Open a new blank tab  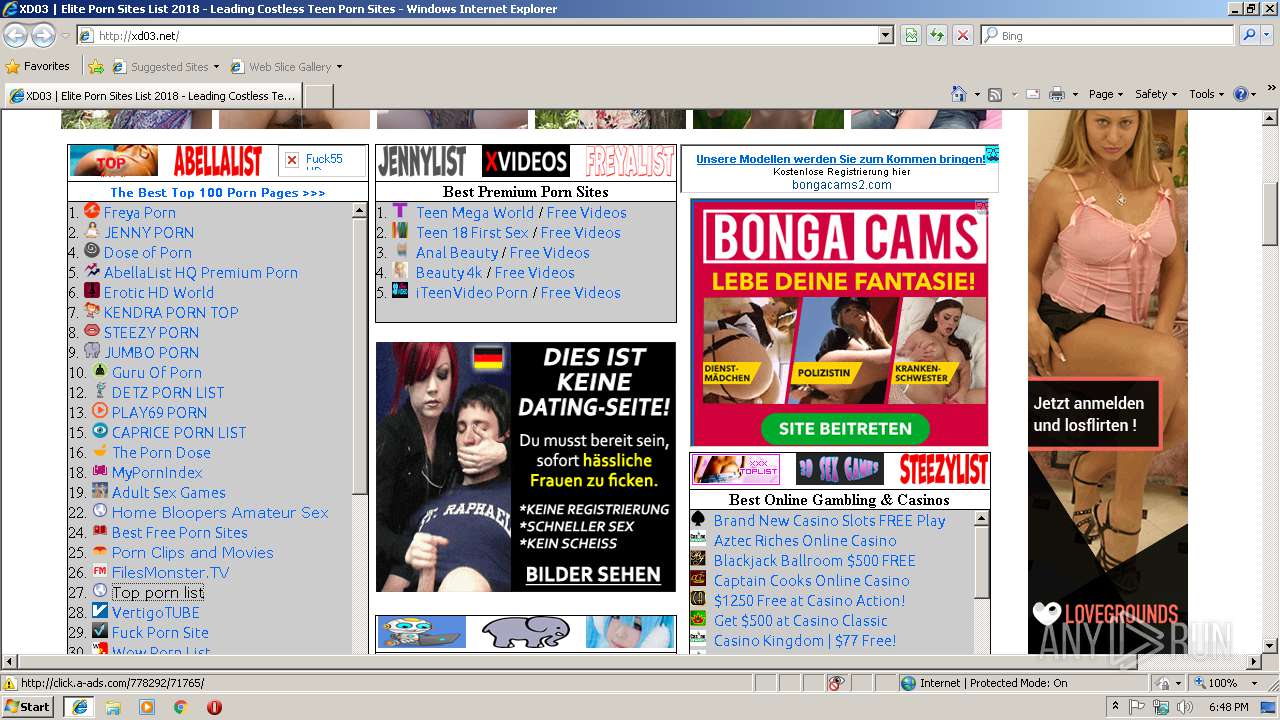click(318, 96)
